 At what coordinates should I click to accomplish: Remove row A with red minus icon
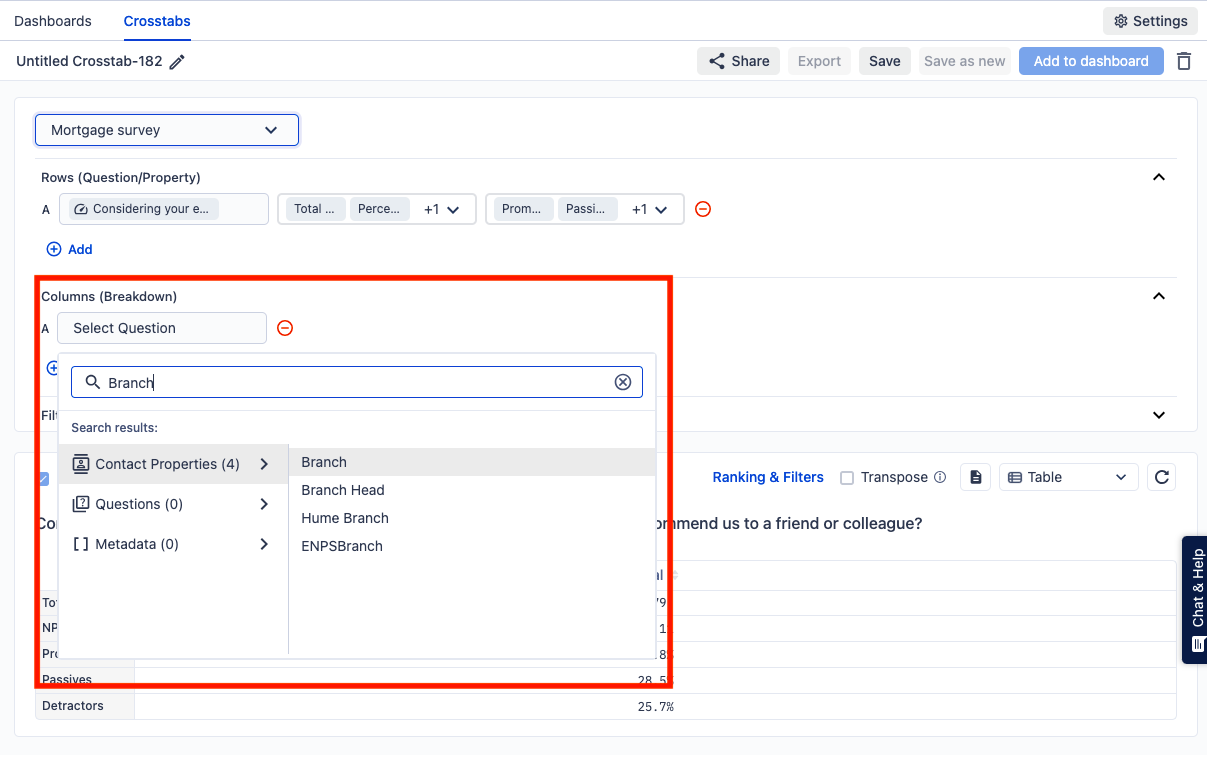pos(703,209)
